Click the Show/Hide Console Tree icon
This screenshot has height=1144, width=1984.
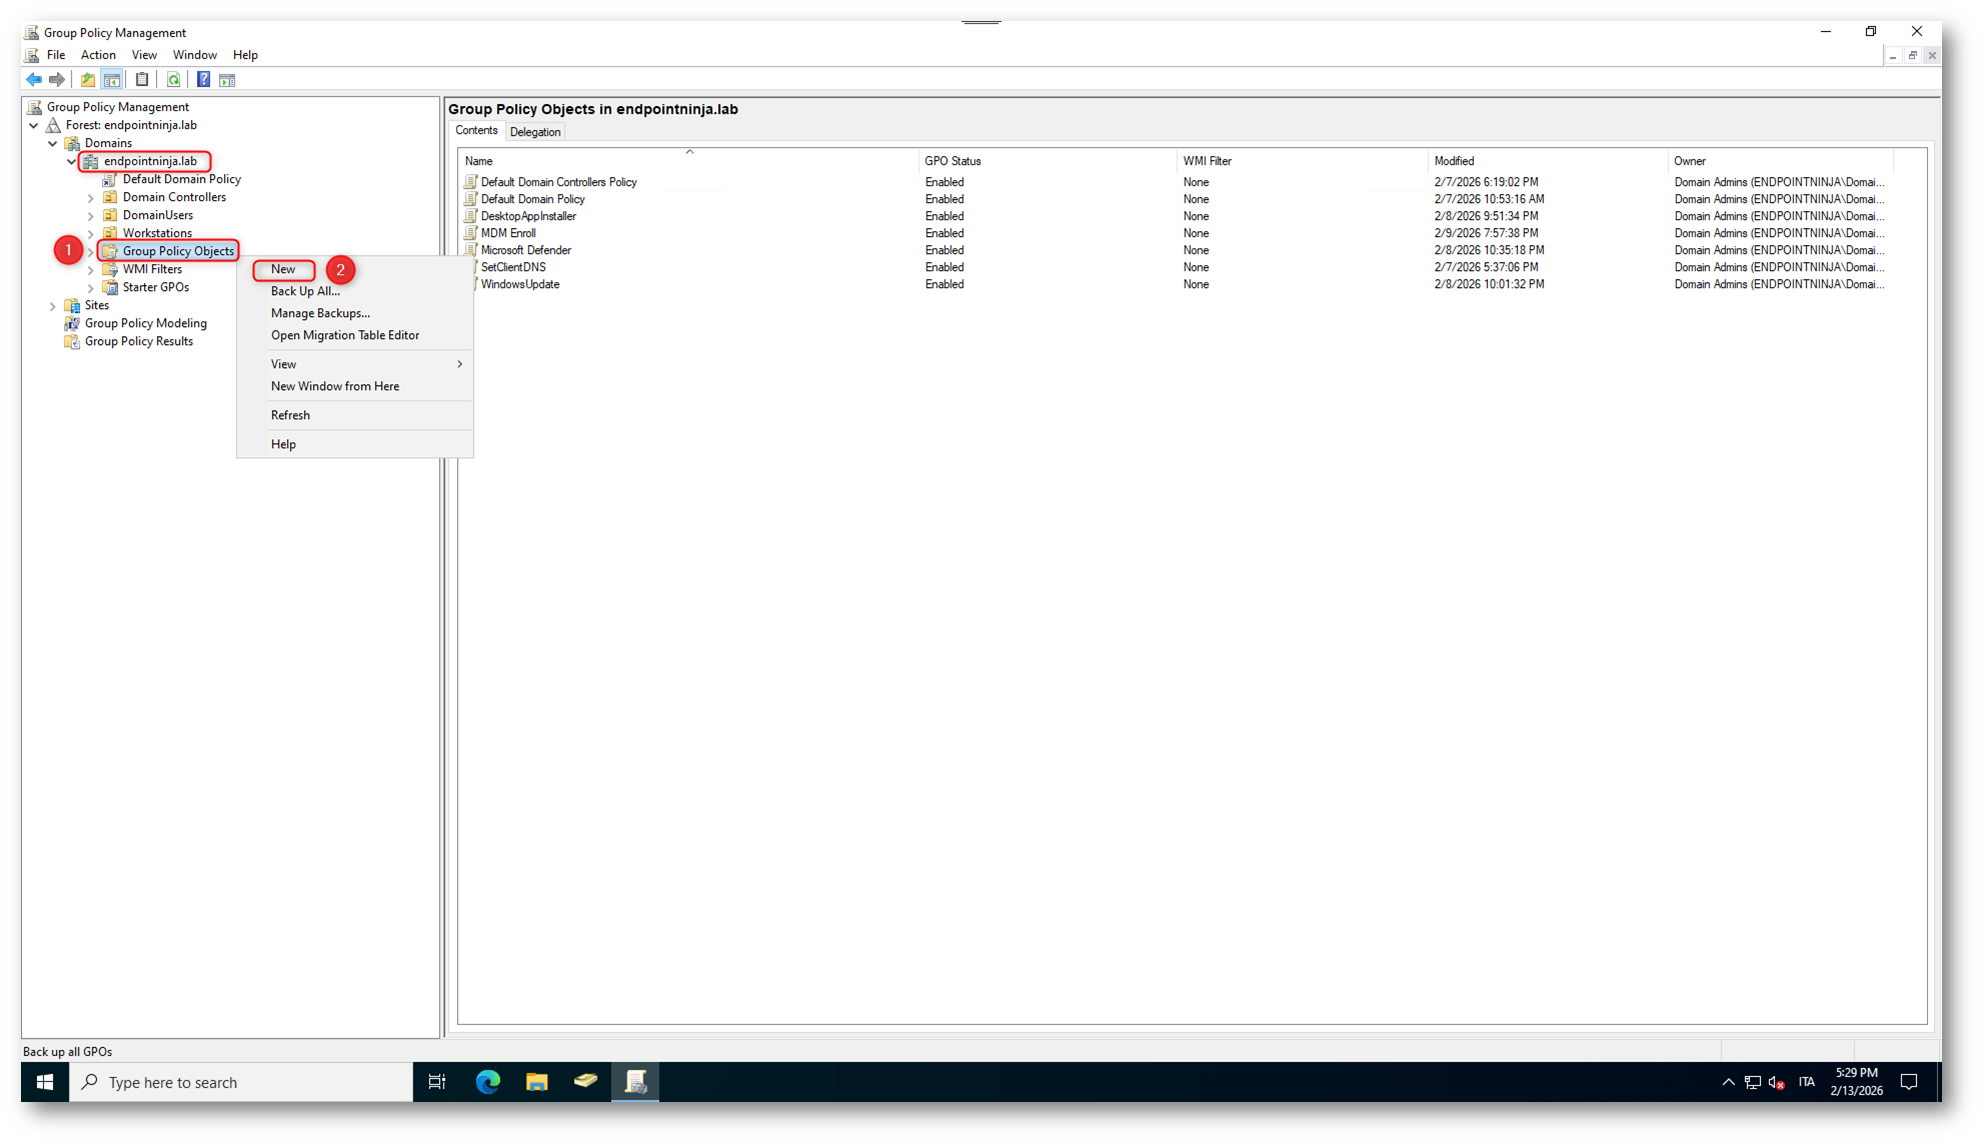[x=112, y=80]
